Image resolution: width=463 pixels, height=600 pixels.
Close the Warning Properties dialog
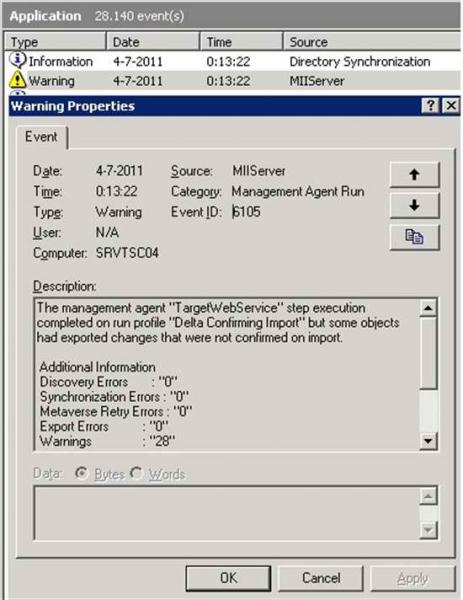451,105
